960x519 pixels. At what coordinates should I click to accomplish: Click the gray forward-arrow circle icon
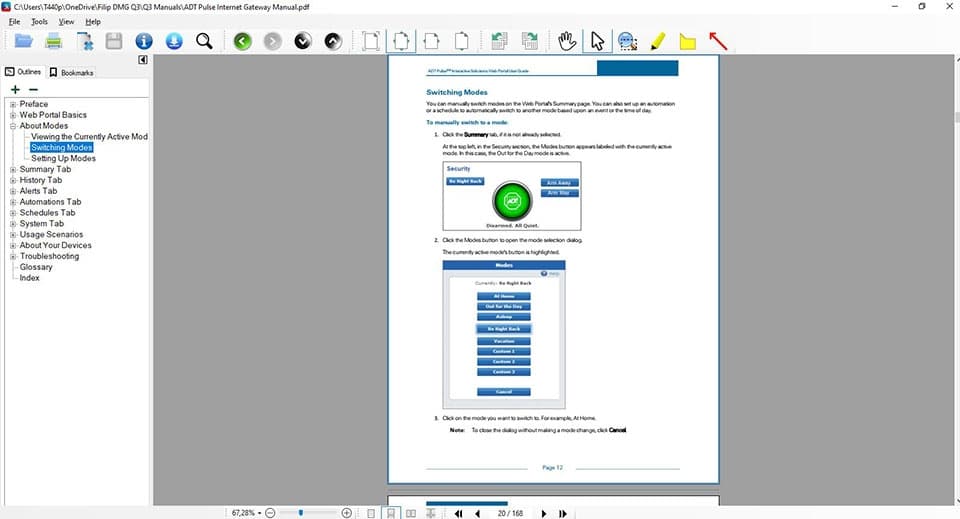(x=272, y=41)
